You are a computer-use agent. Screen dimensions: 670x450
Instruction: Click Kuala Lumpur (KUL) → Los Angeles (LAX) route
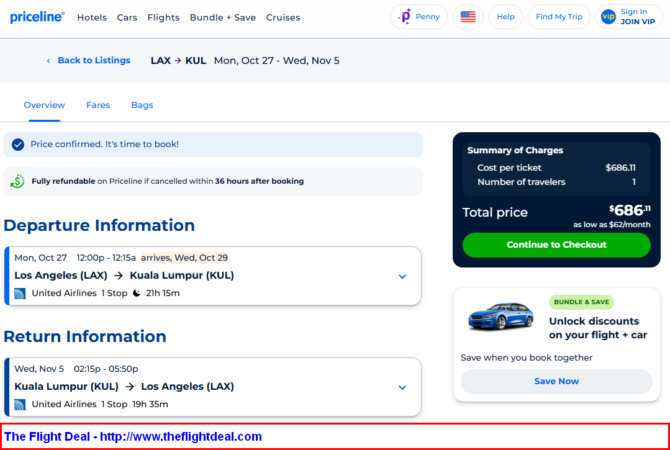coord(124,387)
